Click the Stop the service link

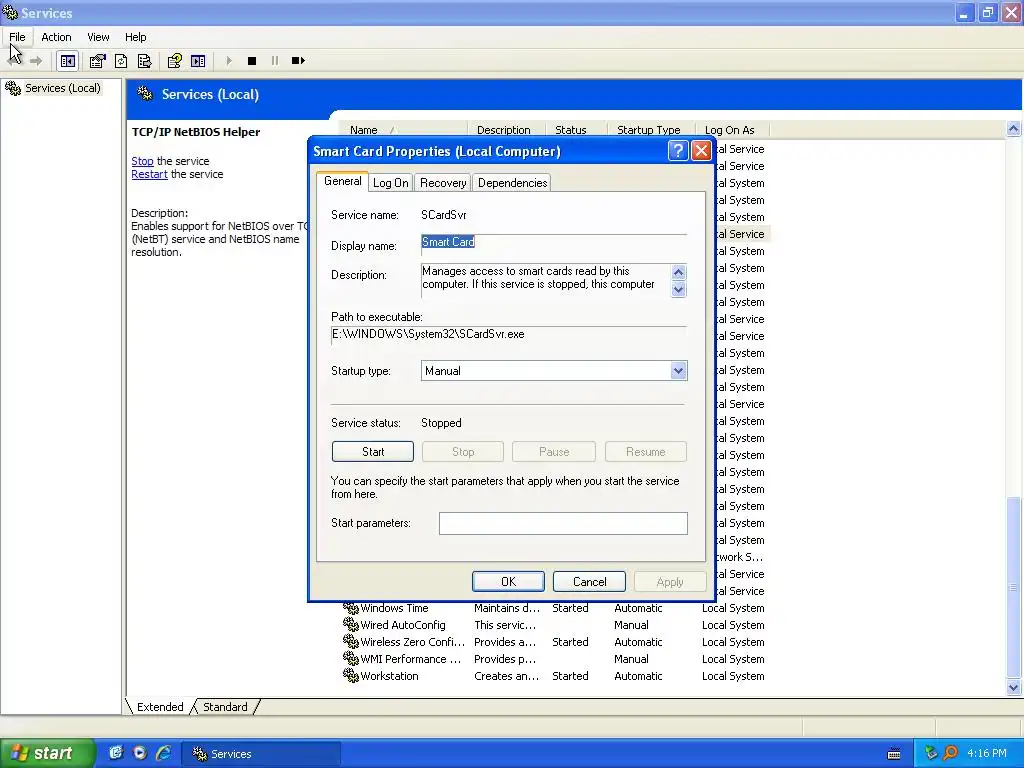pos(142,161)
